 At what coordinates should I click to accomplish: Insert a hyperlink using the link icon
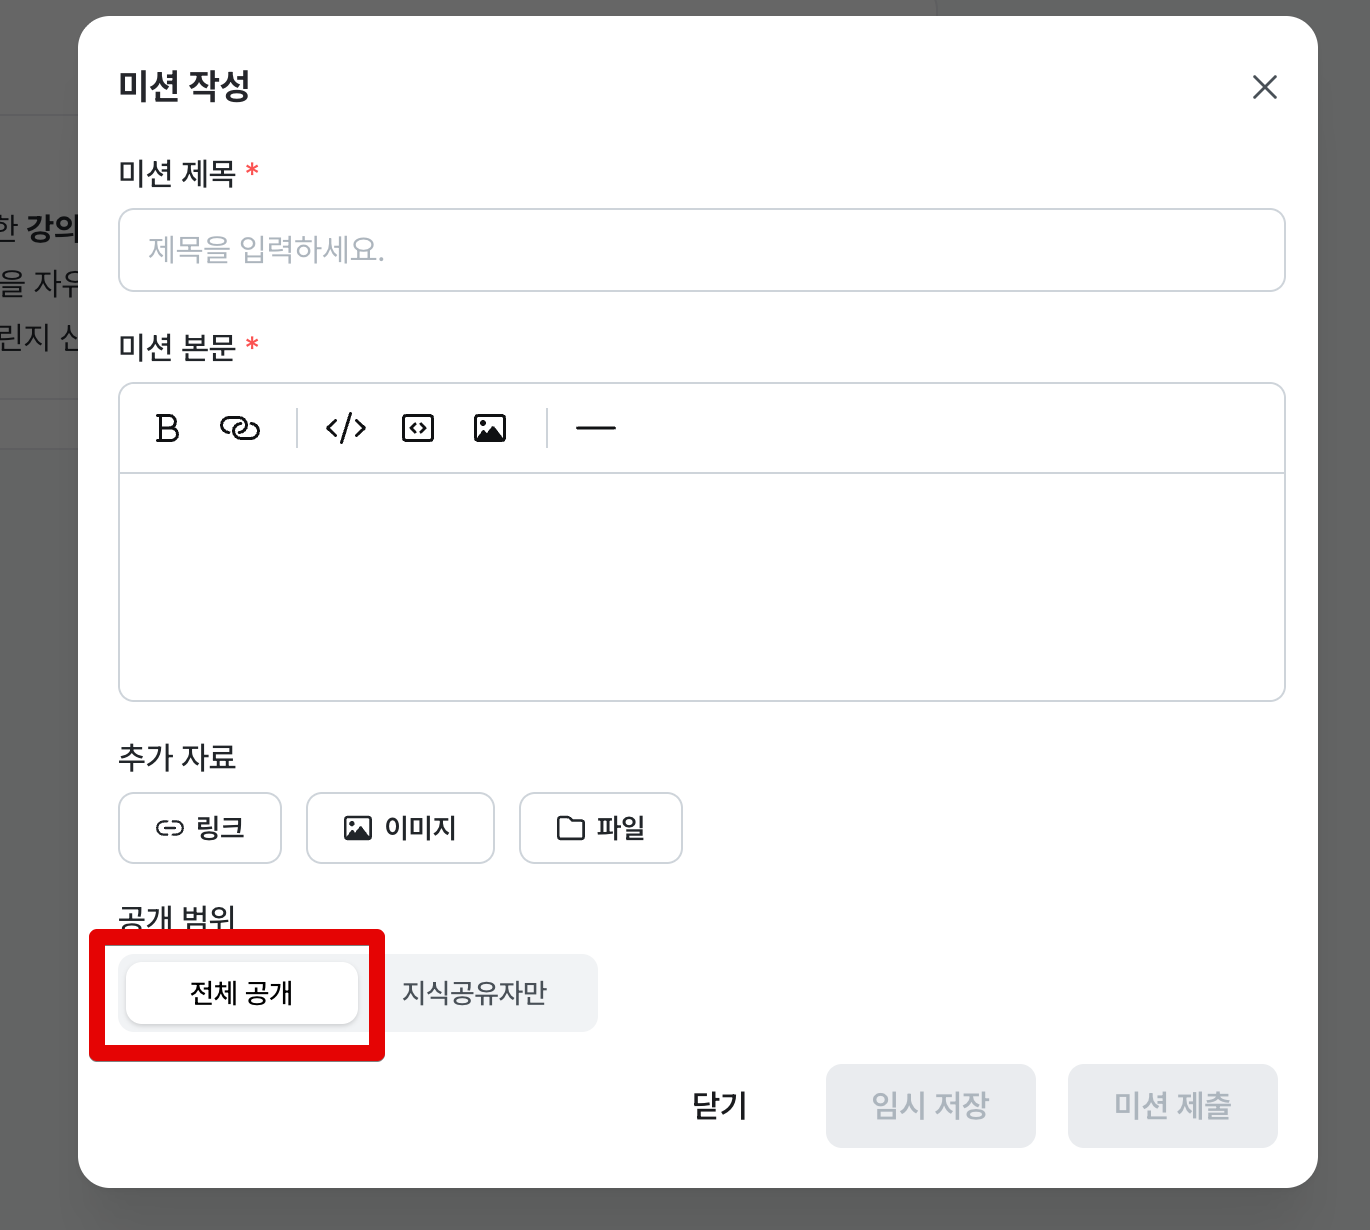pos(240,428)
